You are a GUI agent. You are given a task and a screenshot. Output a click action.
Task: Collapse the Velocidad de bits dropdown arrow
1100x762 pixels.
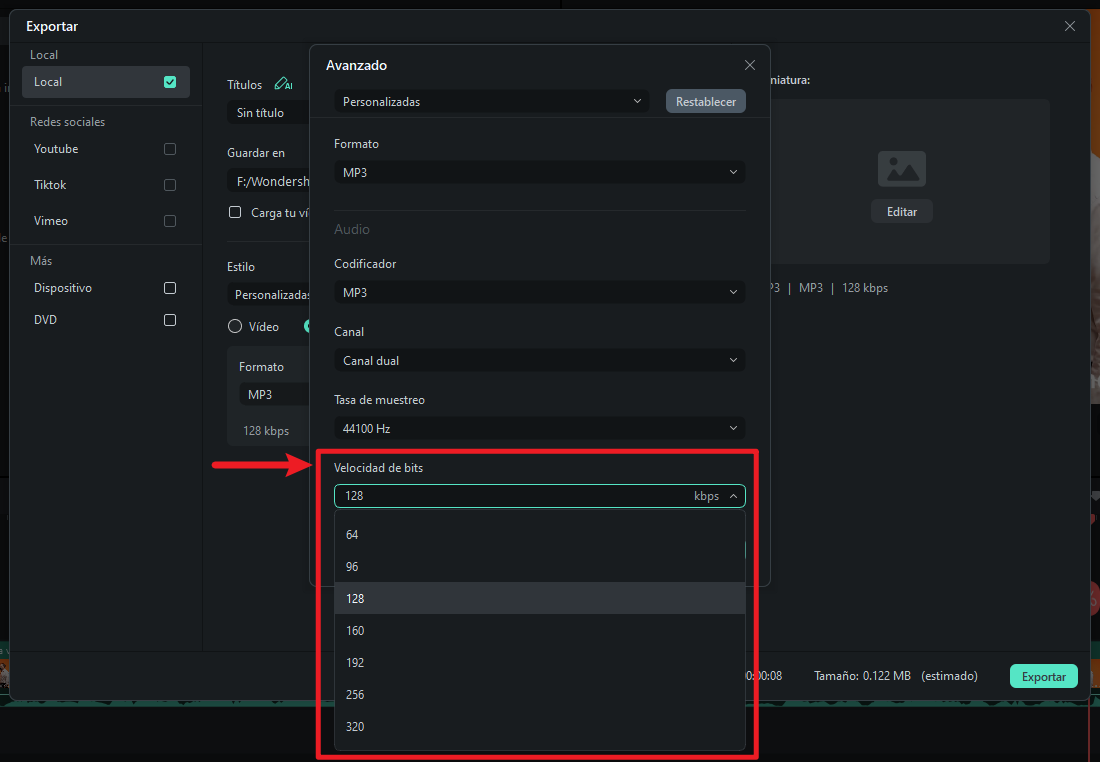tap(733, 496)
